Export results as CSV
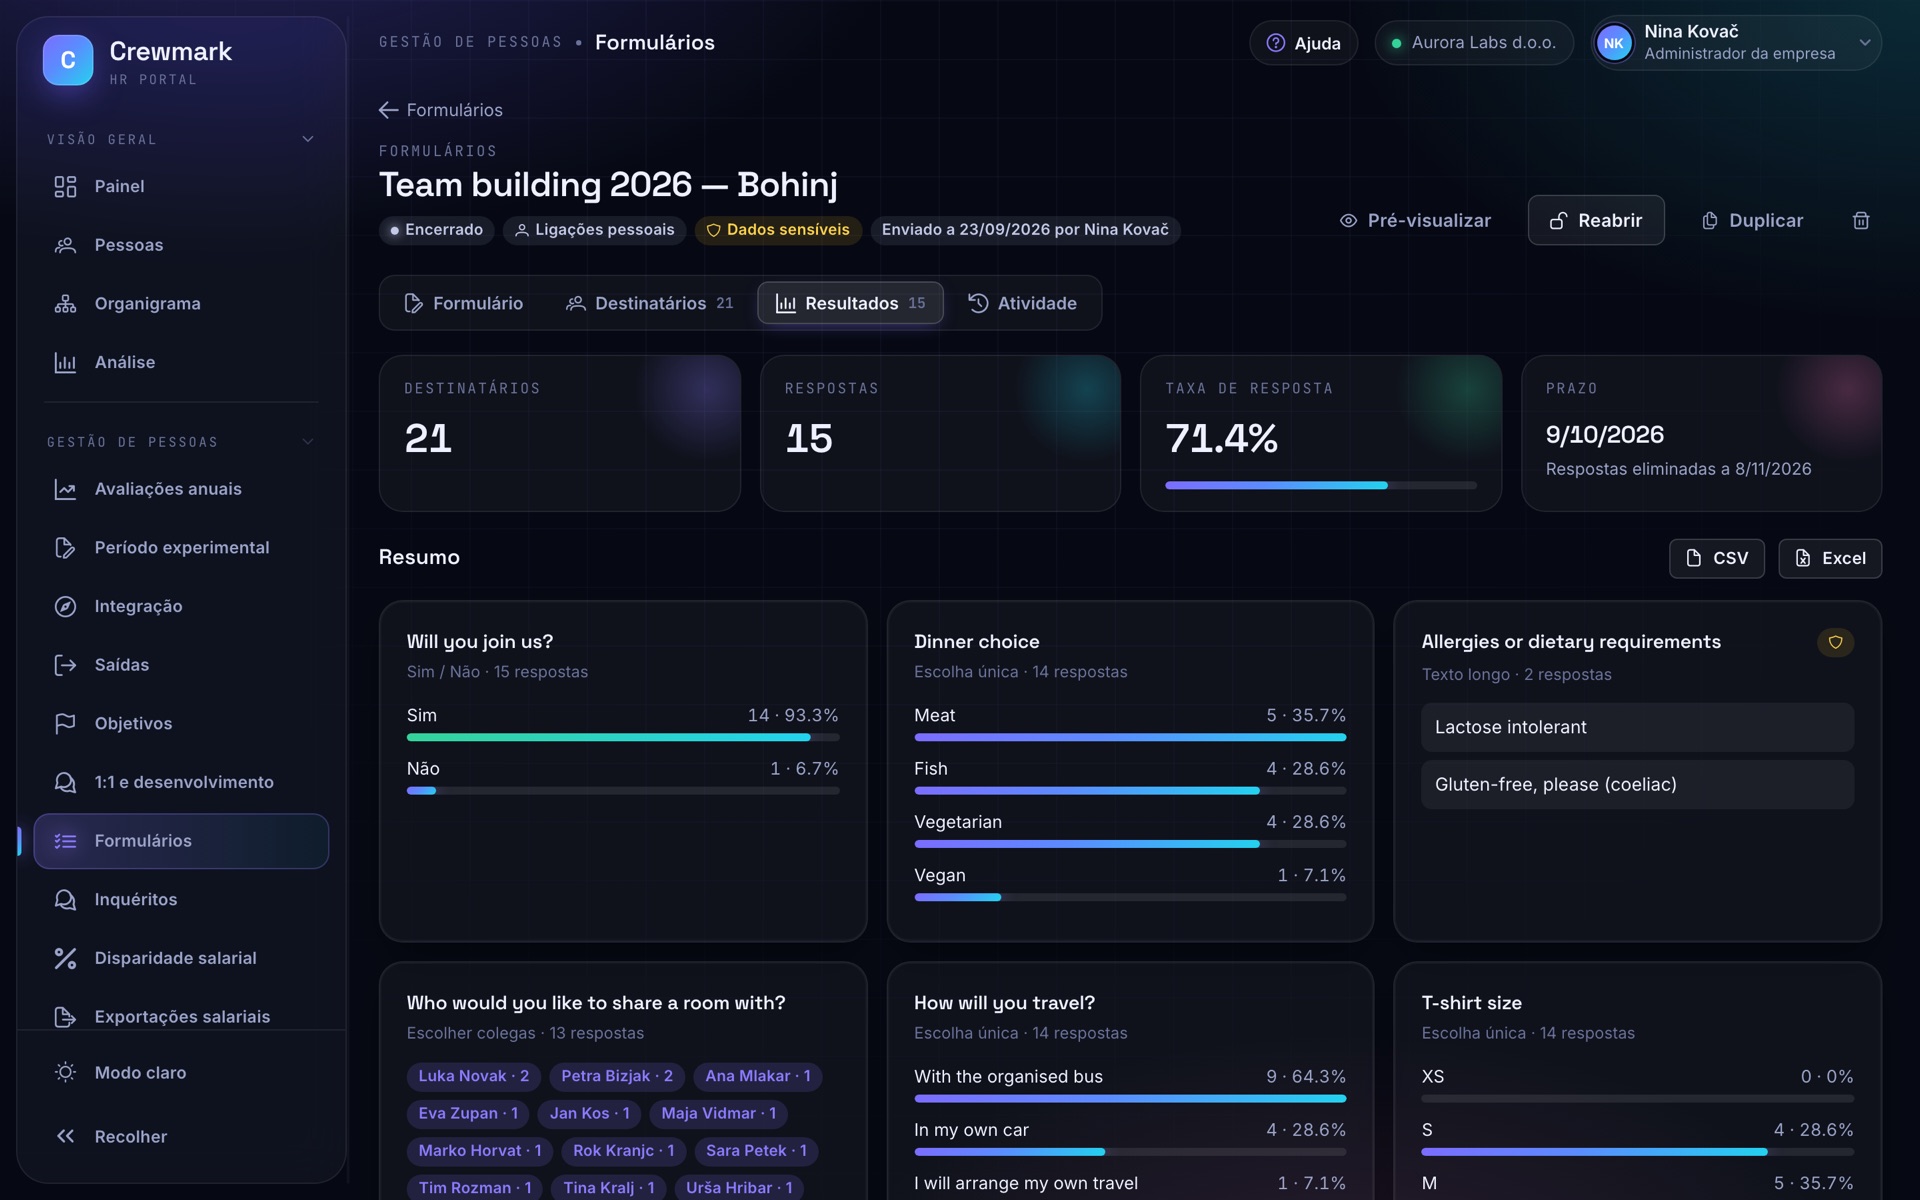This screenshot has width=1920, height=1200. click(x=1716, y=558)
